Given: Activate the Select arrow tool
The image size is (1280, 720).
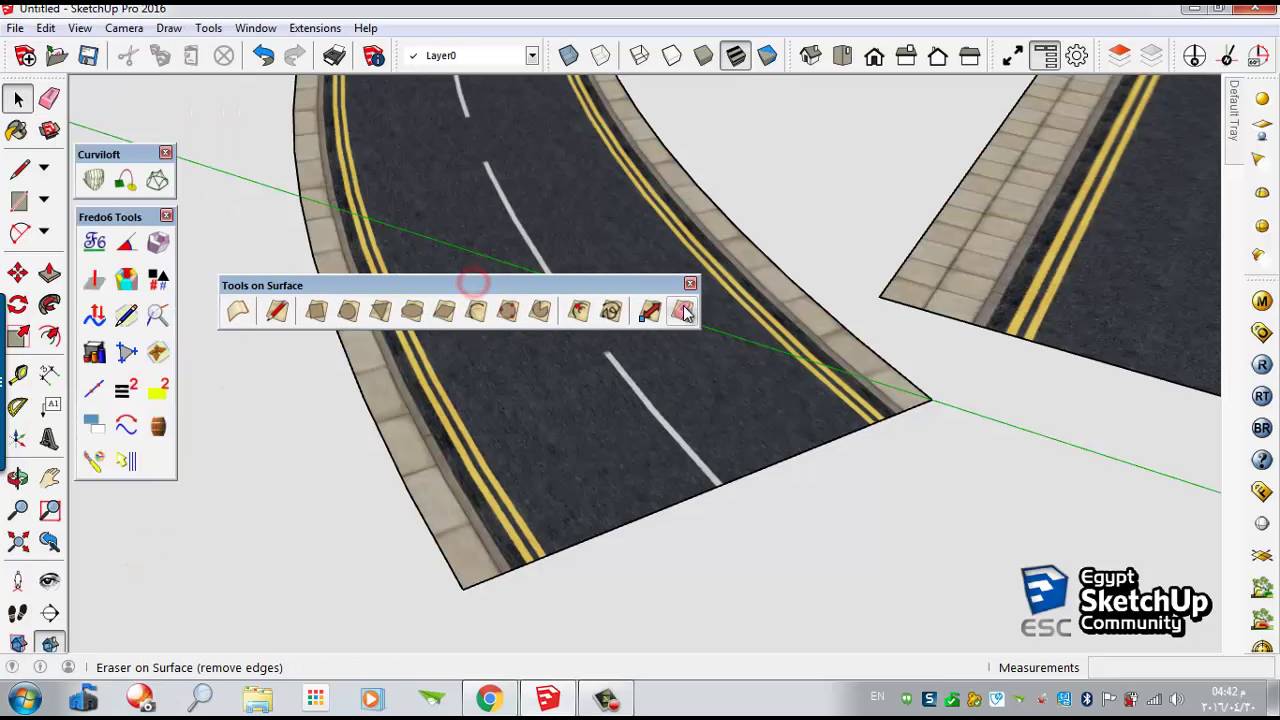Looking at the screenshot, I should tap(18, 99).
